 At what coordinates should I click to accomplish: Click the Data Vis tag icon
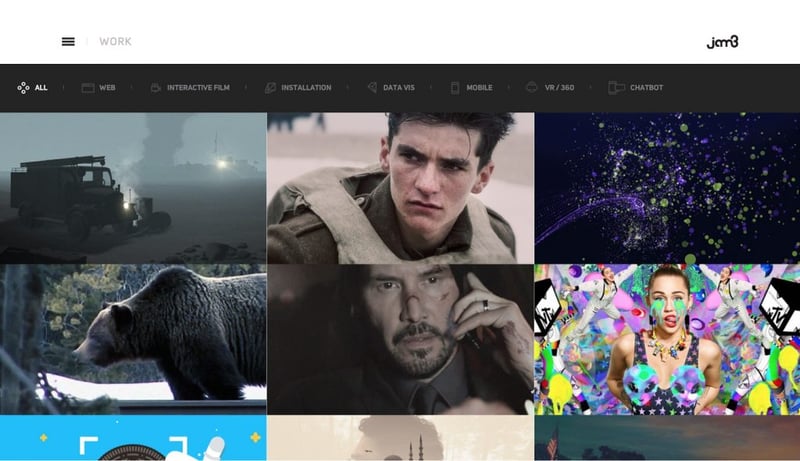(372, 88)
